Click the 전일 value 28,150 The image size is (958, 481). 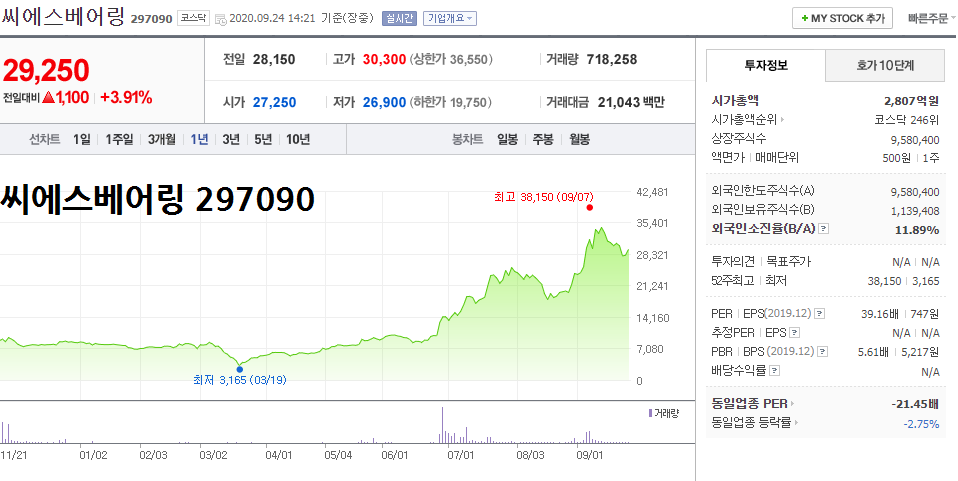coord(274,60)
